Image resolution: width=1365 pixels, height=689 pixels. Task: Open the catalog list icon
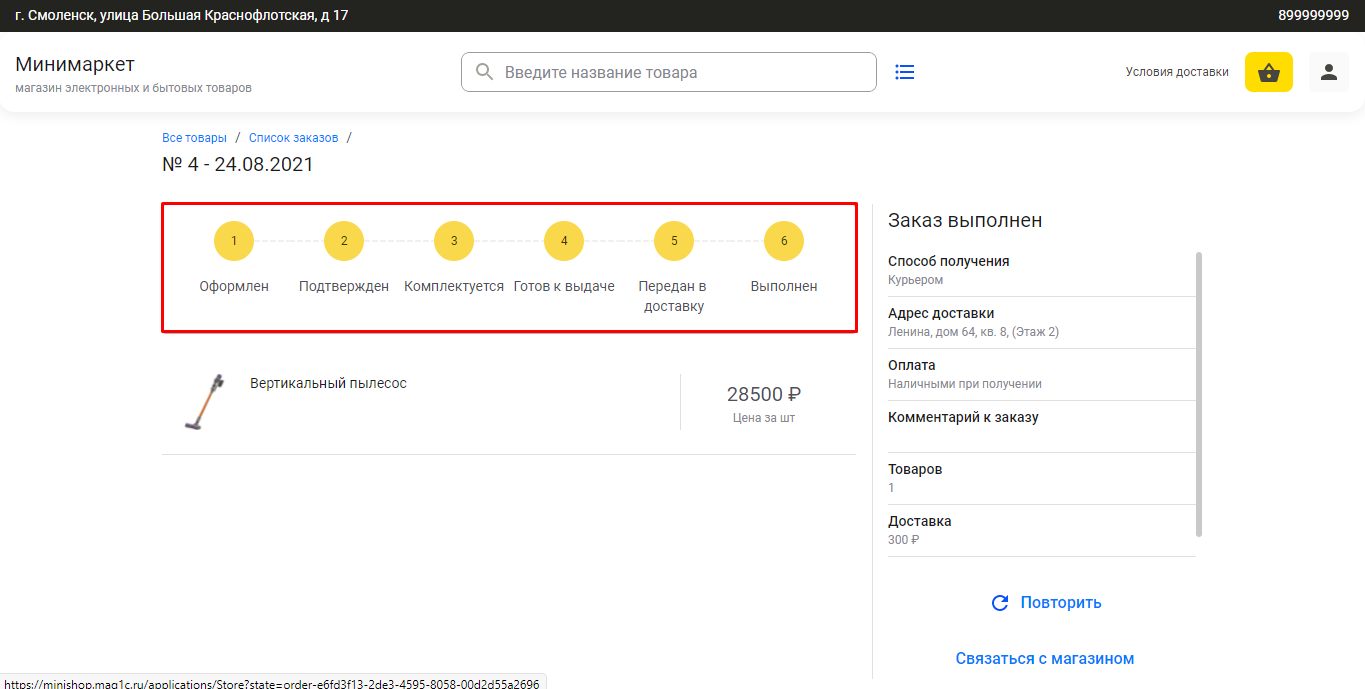click(x=904, y=72)
